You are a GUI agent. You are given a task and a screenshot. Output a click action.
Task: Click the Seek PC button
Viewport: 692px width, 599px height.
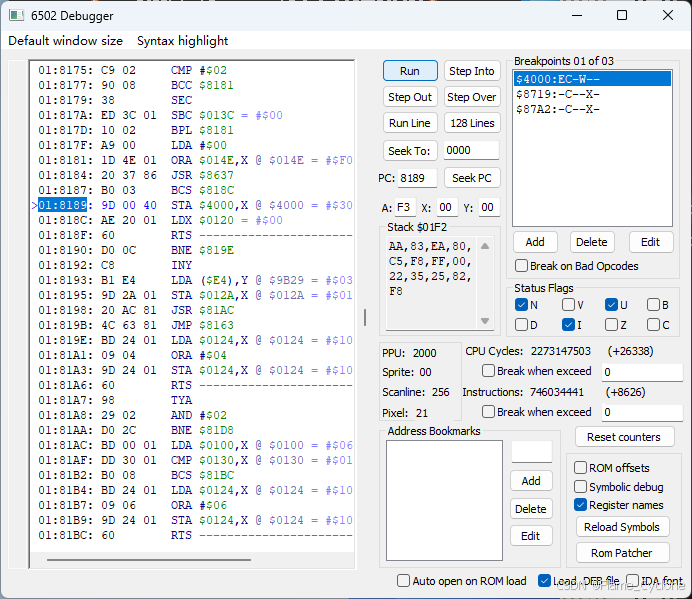(471, 178)
